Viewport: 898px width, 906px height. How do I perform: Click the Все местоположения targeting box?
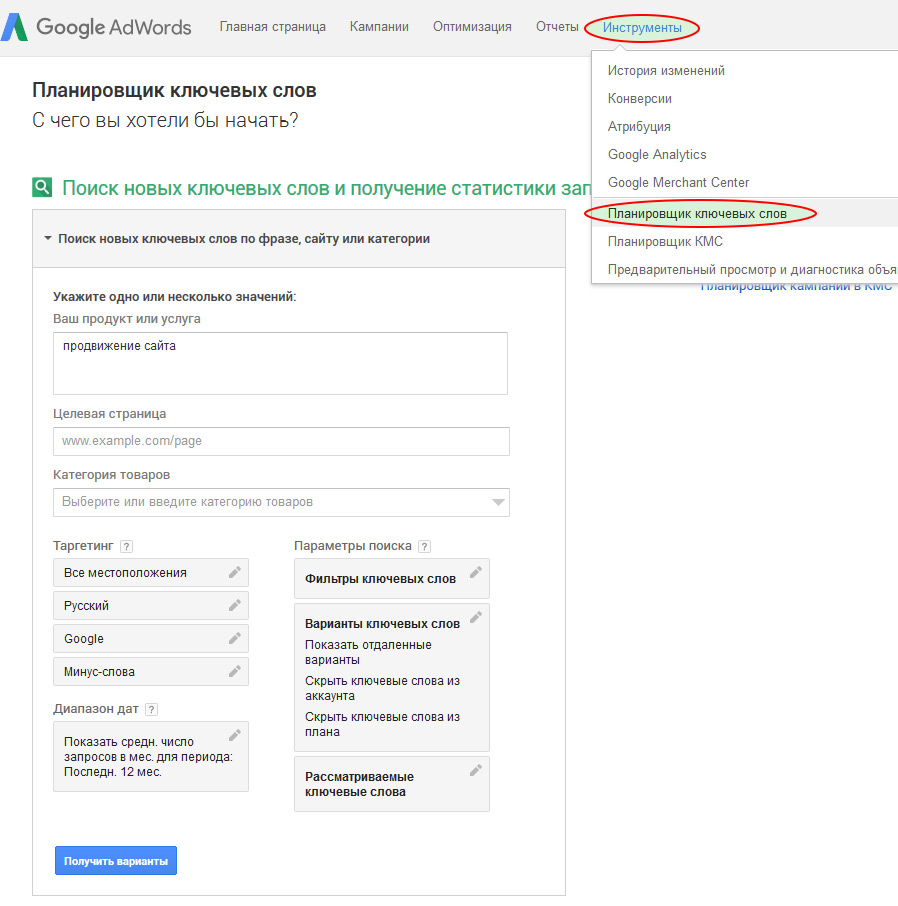point(151,573)
